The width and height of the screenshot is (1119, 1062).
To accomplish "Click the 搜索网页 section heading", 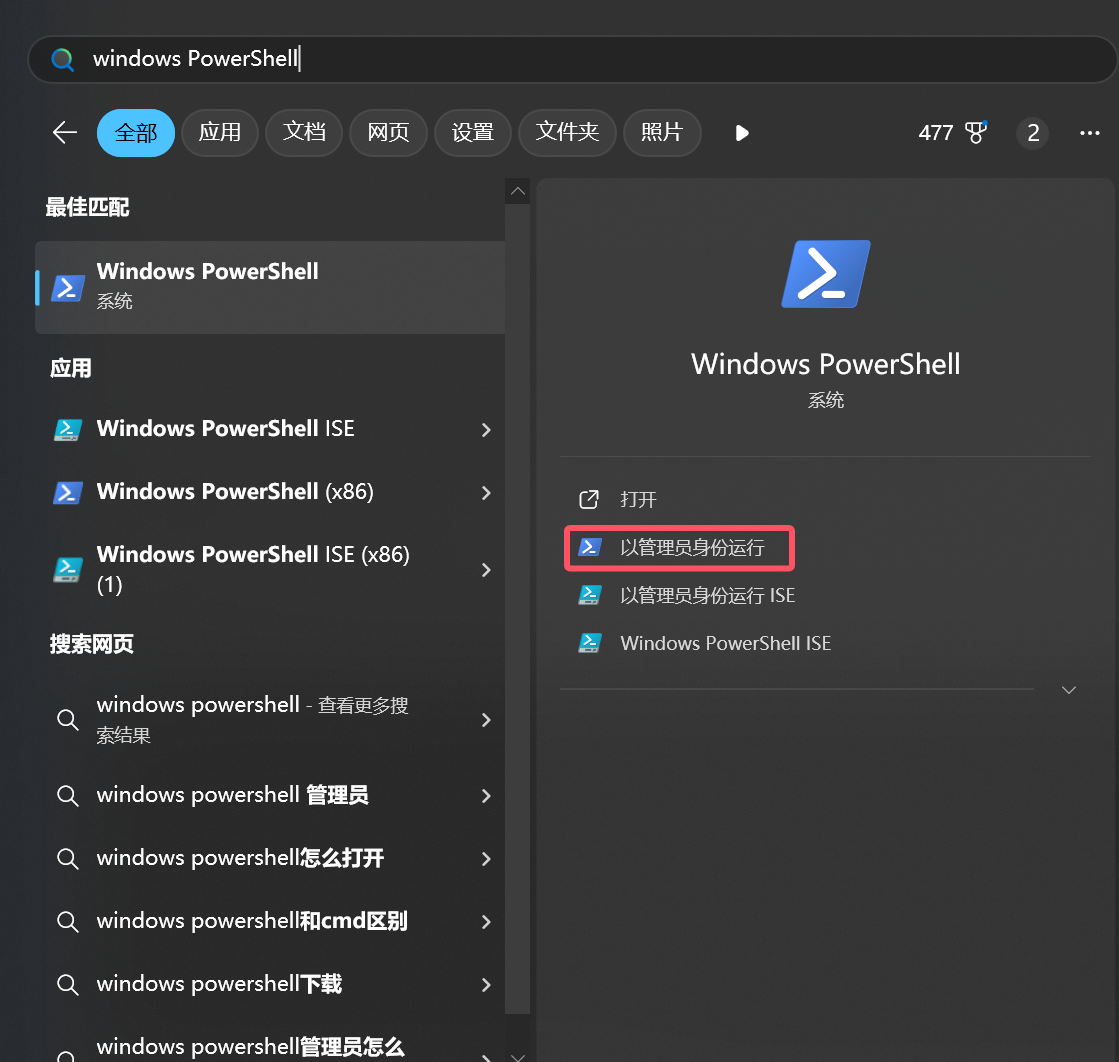I will pos(91,644).
